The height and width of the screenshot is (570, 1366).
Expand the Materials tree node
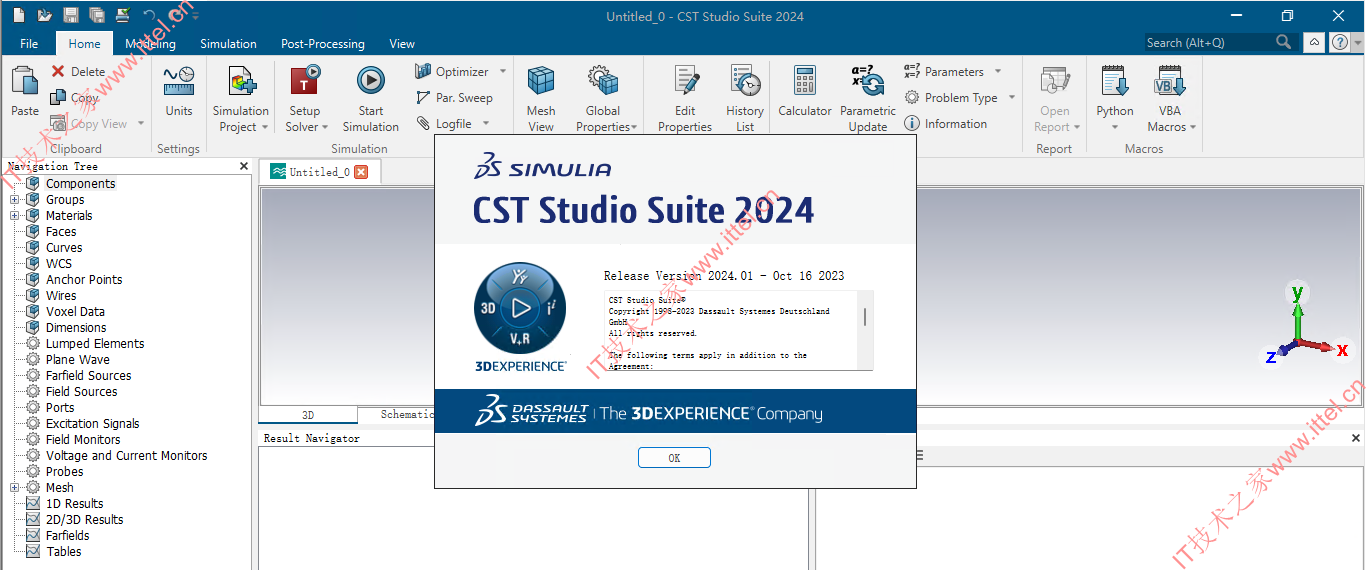(x=15, y=216)
